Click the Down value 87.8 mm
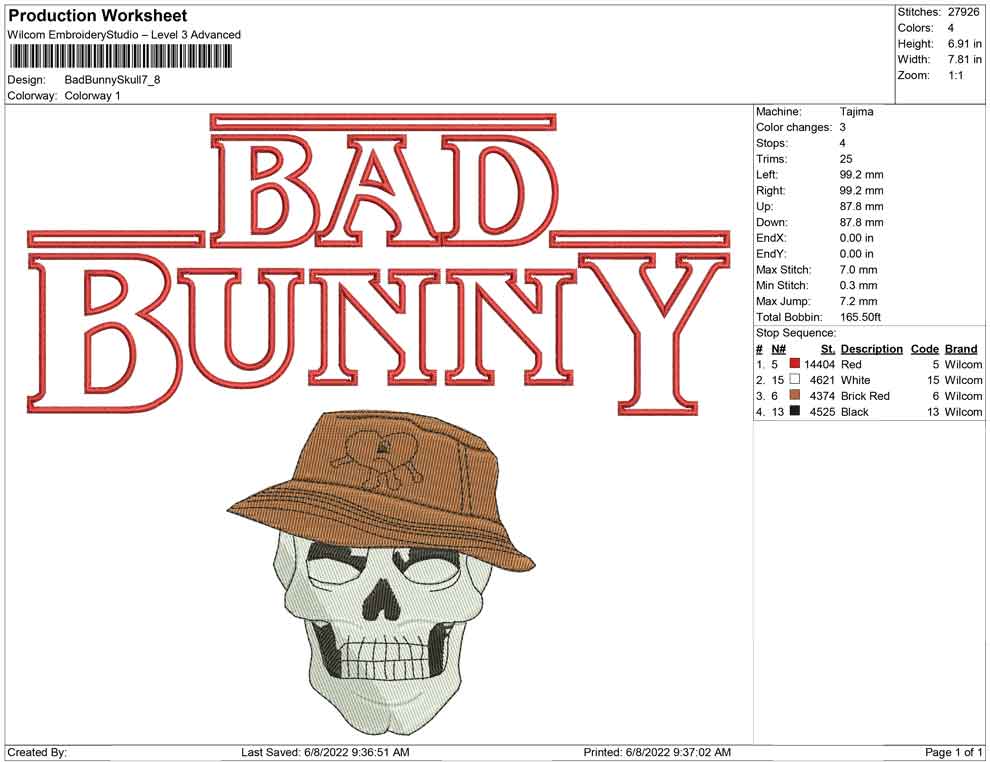 861,222
